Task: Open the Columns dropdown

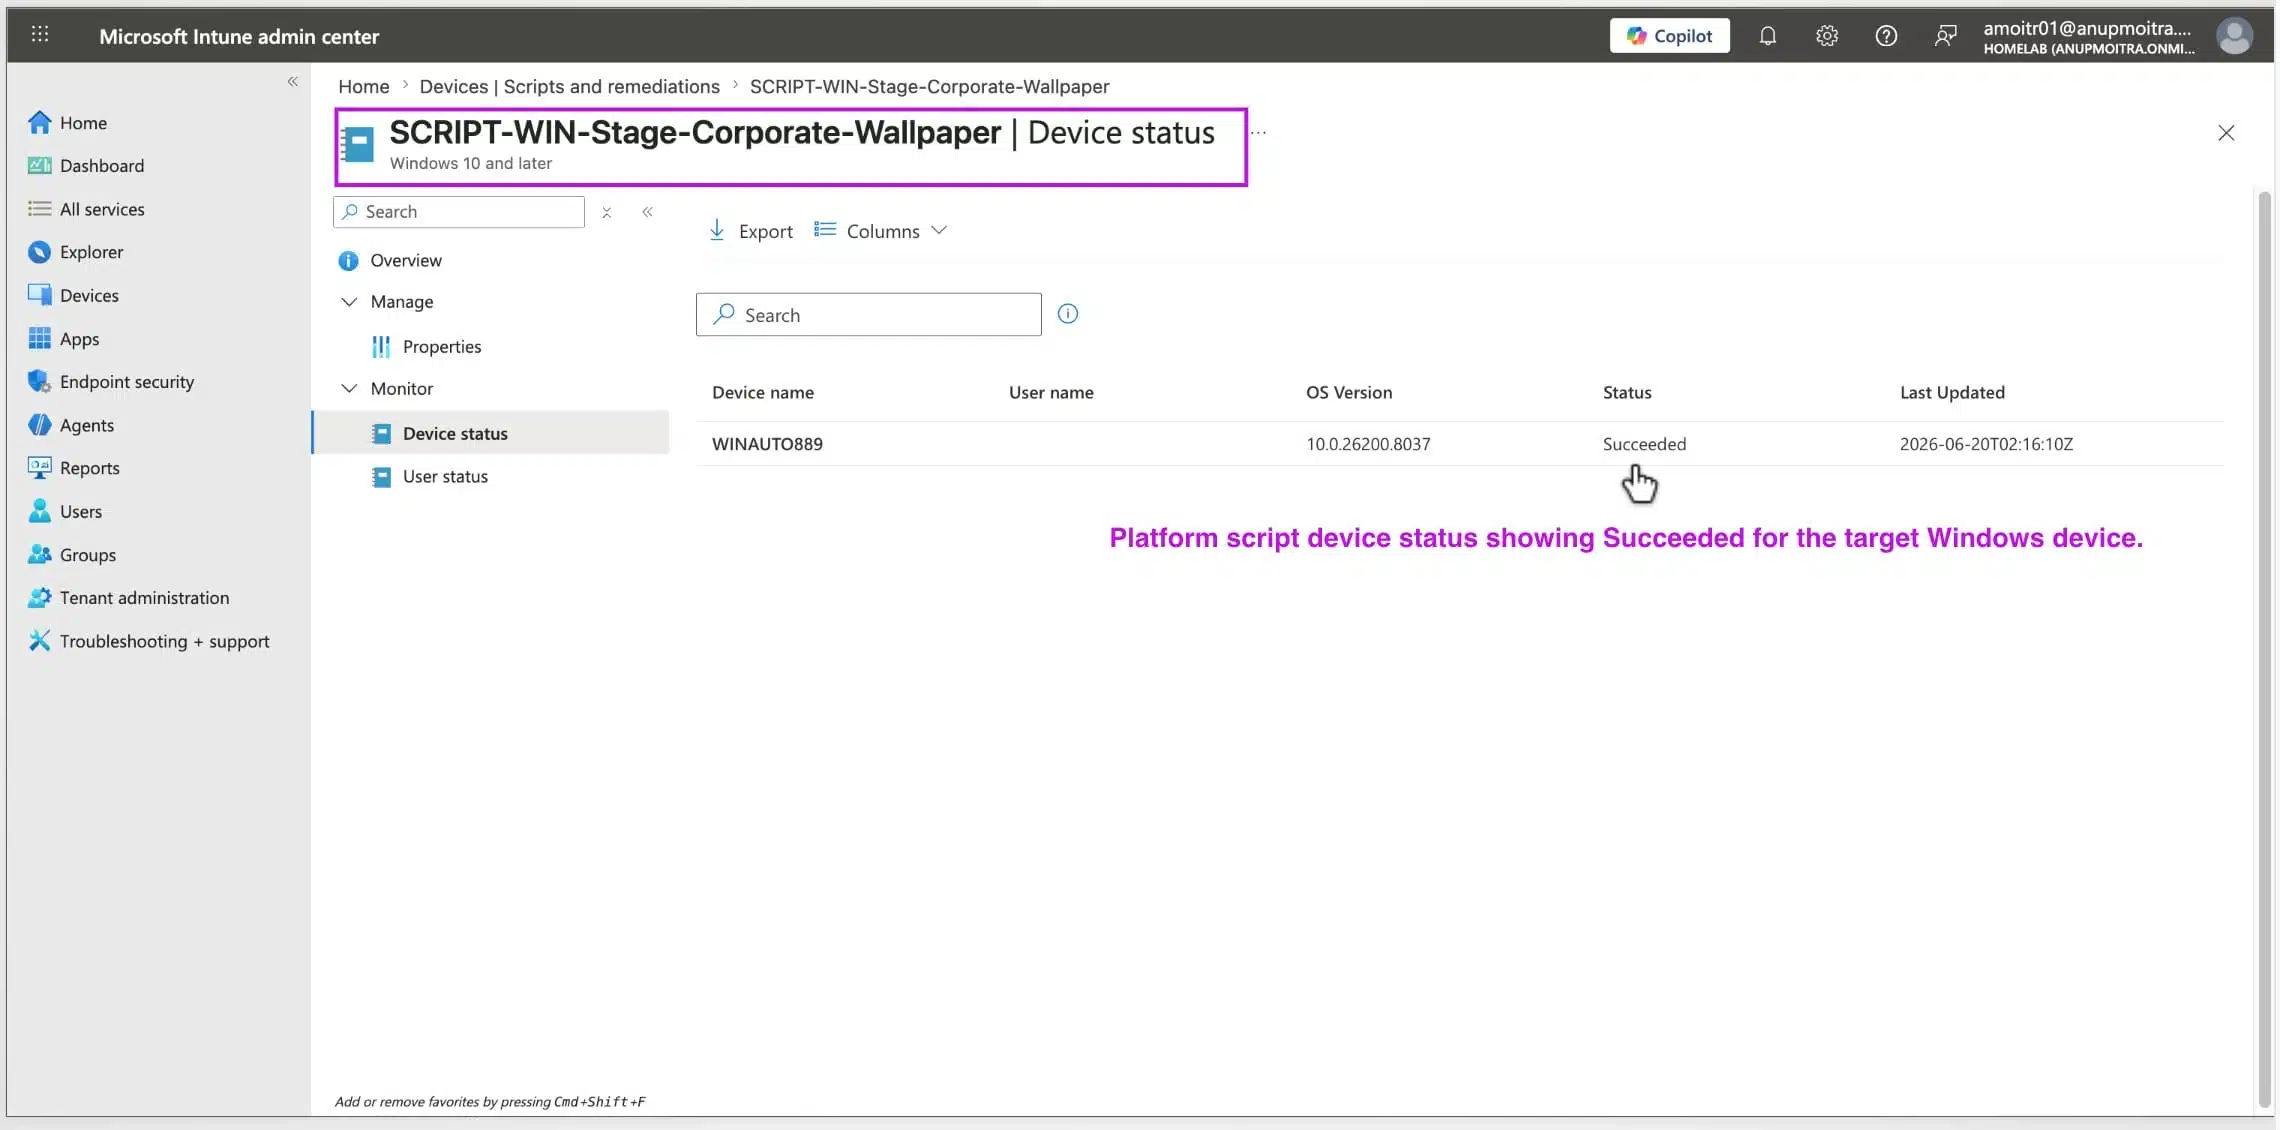Action: [x=880, y=231]
